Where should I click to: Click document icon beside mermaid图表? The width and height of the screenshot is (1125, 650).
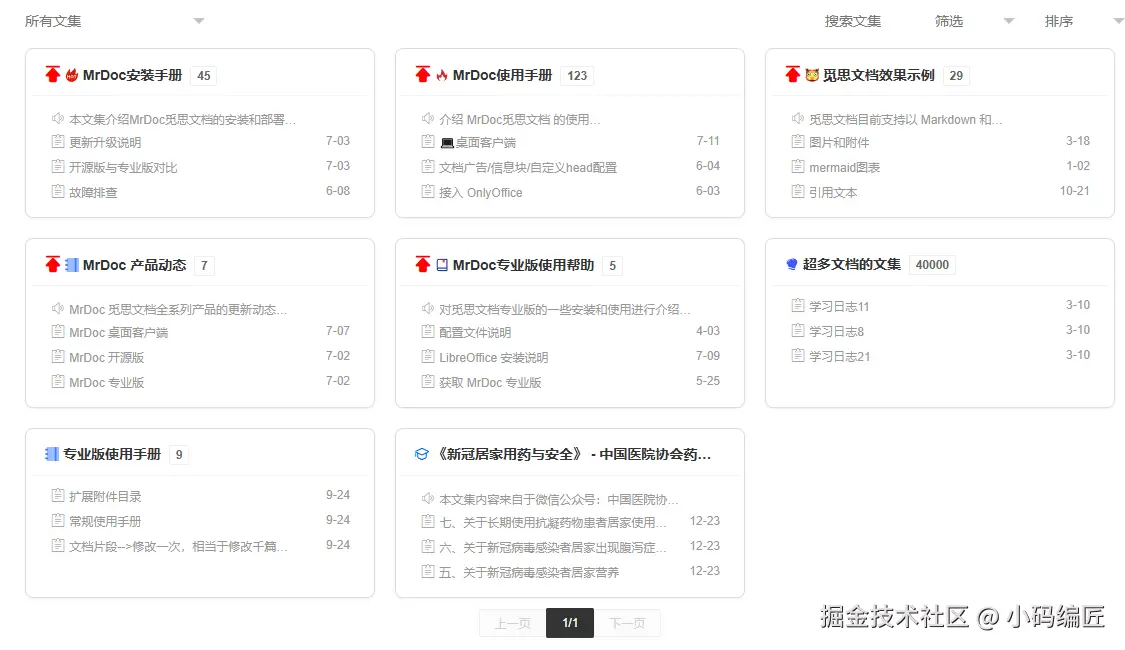click(798, 166)
